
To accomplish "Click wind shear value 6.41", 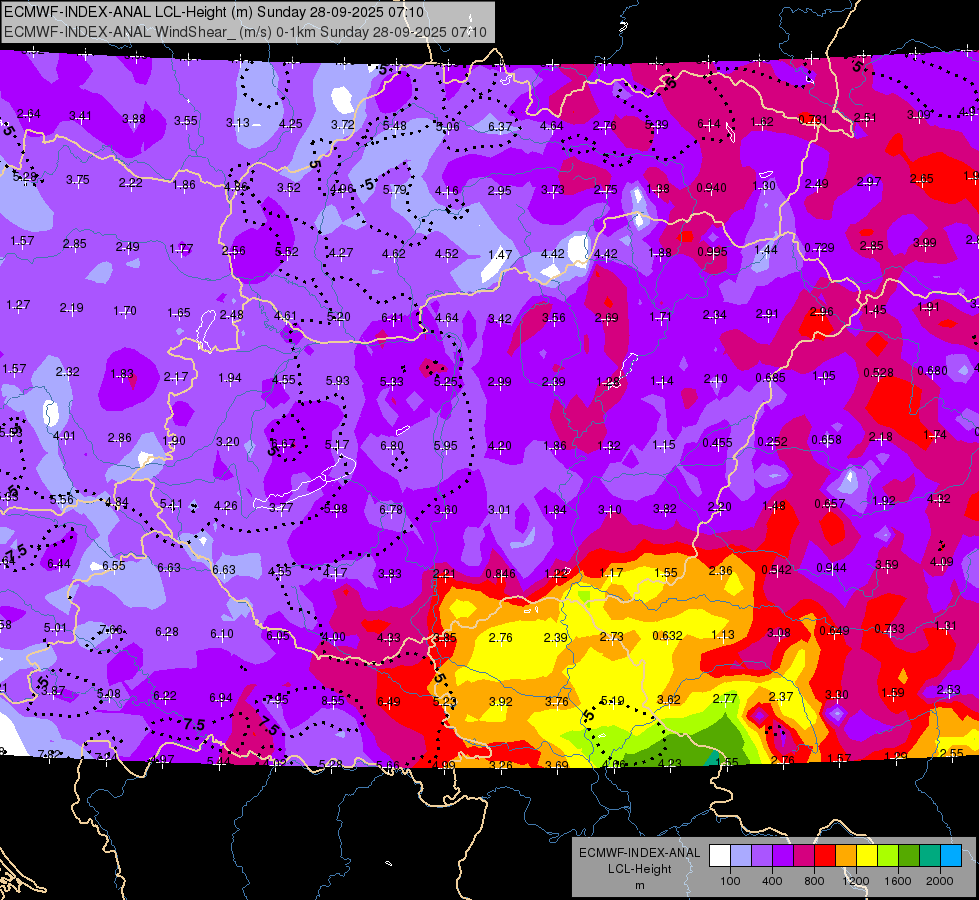I will 392,318.
